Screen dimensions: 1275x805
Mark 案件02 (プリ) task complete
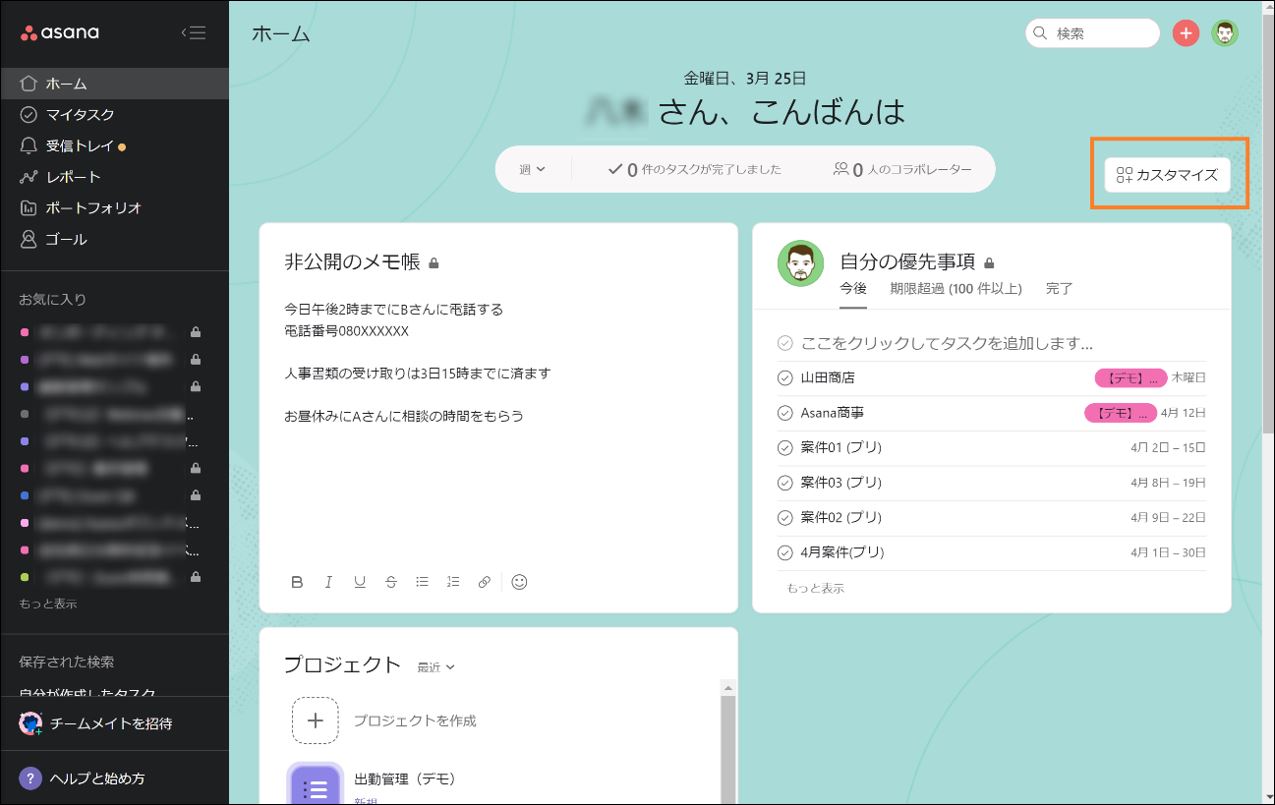tap(785, 518)
